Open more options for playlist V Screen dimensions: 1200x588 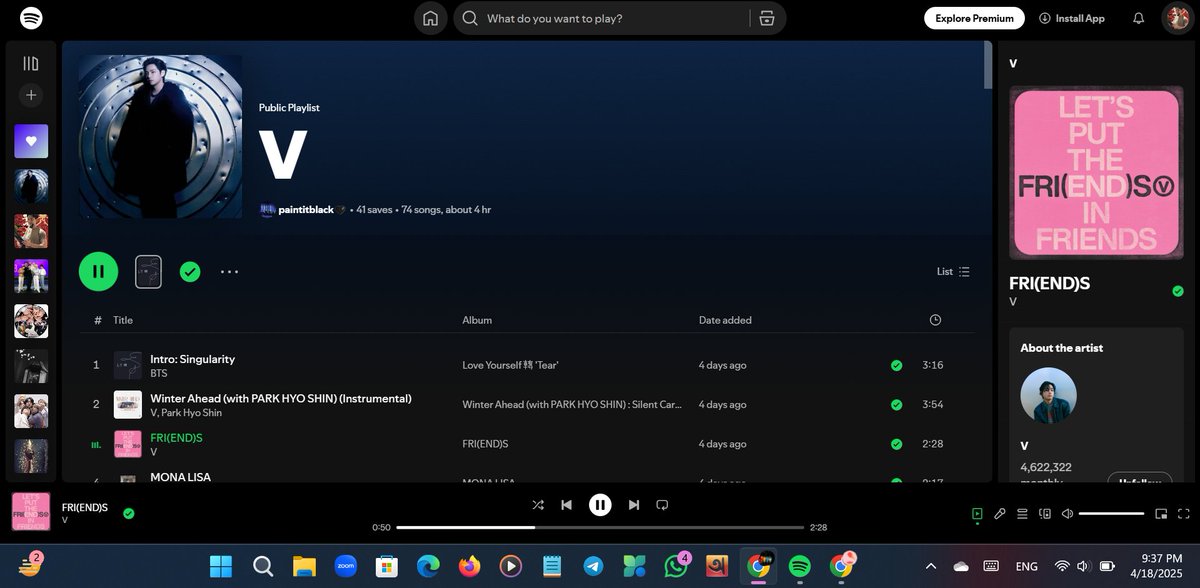click(229, 271)
